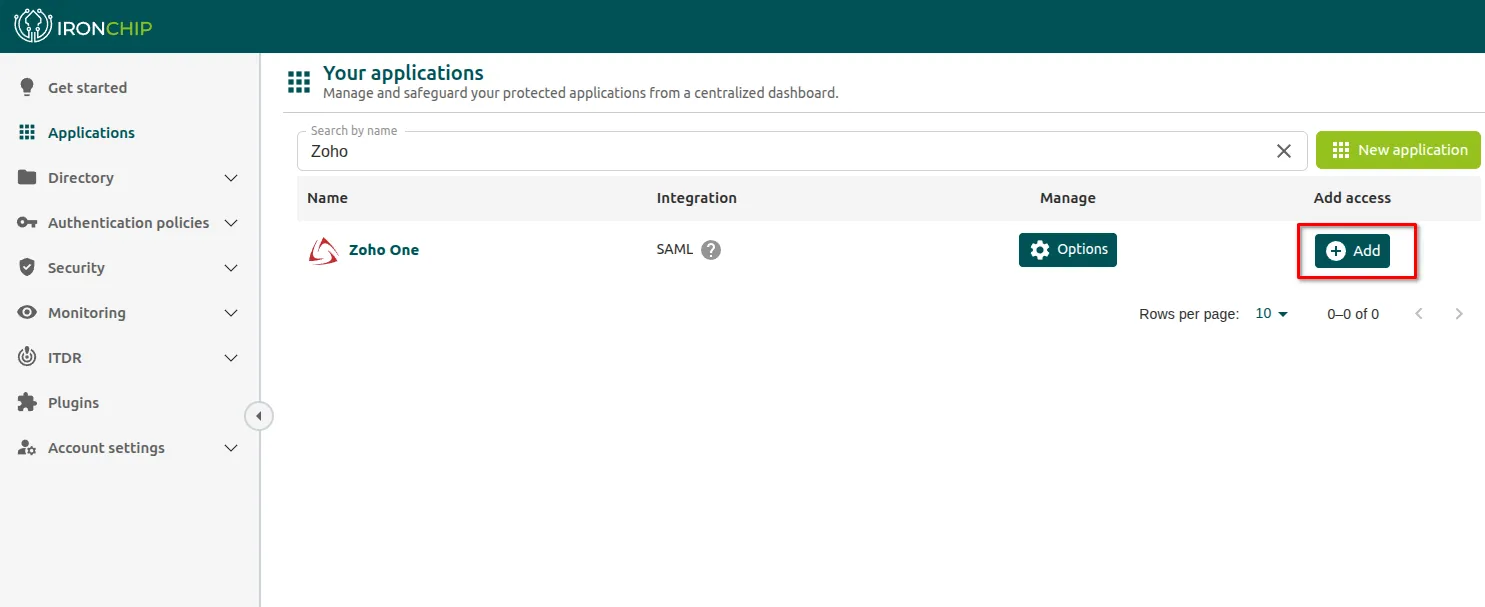
Task: Click the Plugins puzzle piece icon
Action: [x=27, y=402]
